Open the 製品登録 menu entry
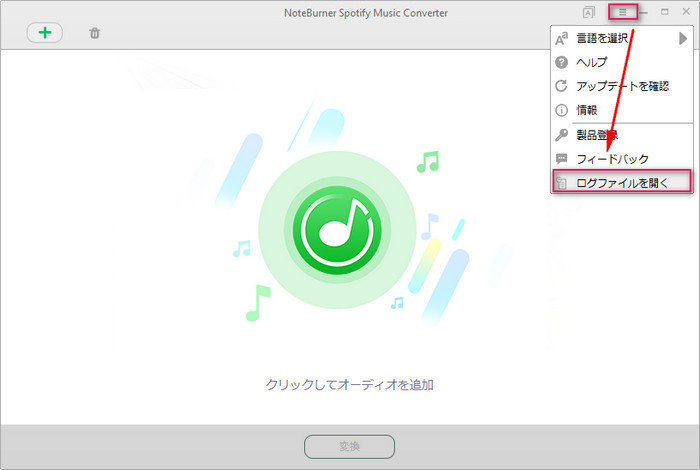Screen dimensions: 700x470 (621, 135)
